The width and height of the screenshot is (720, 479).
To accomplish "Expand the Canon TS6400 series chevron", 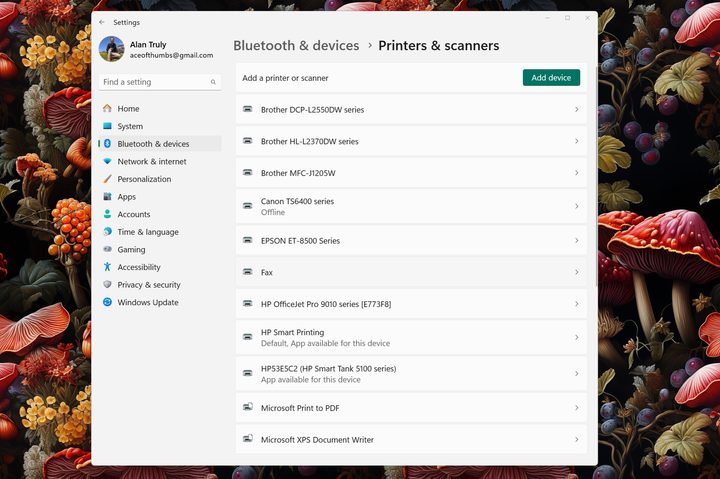I will coord(577,206).
